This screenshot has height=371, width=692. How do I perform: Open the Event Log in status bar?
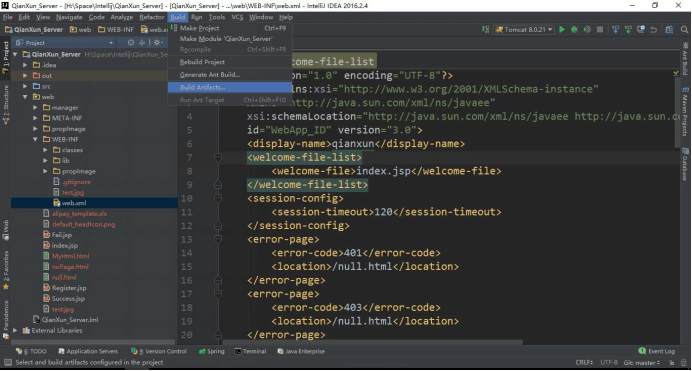point(656,351)
